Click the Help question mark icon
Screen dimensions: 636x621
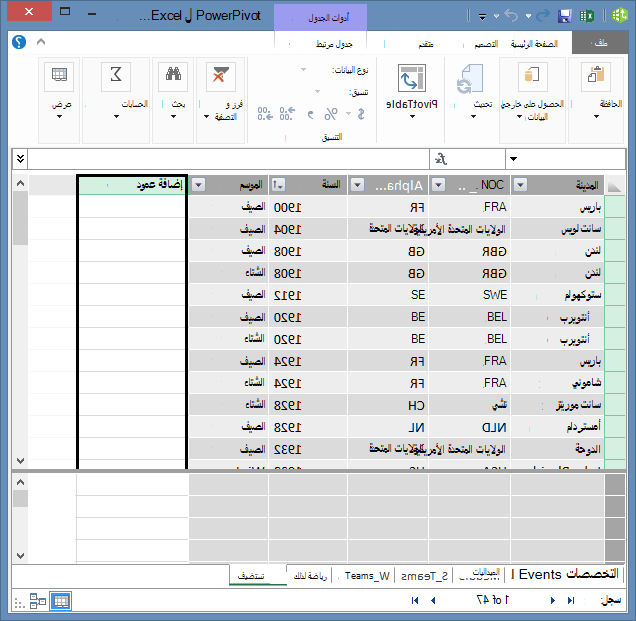(19, 42)
